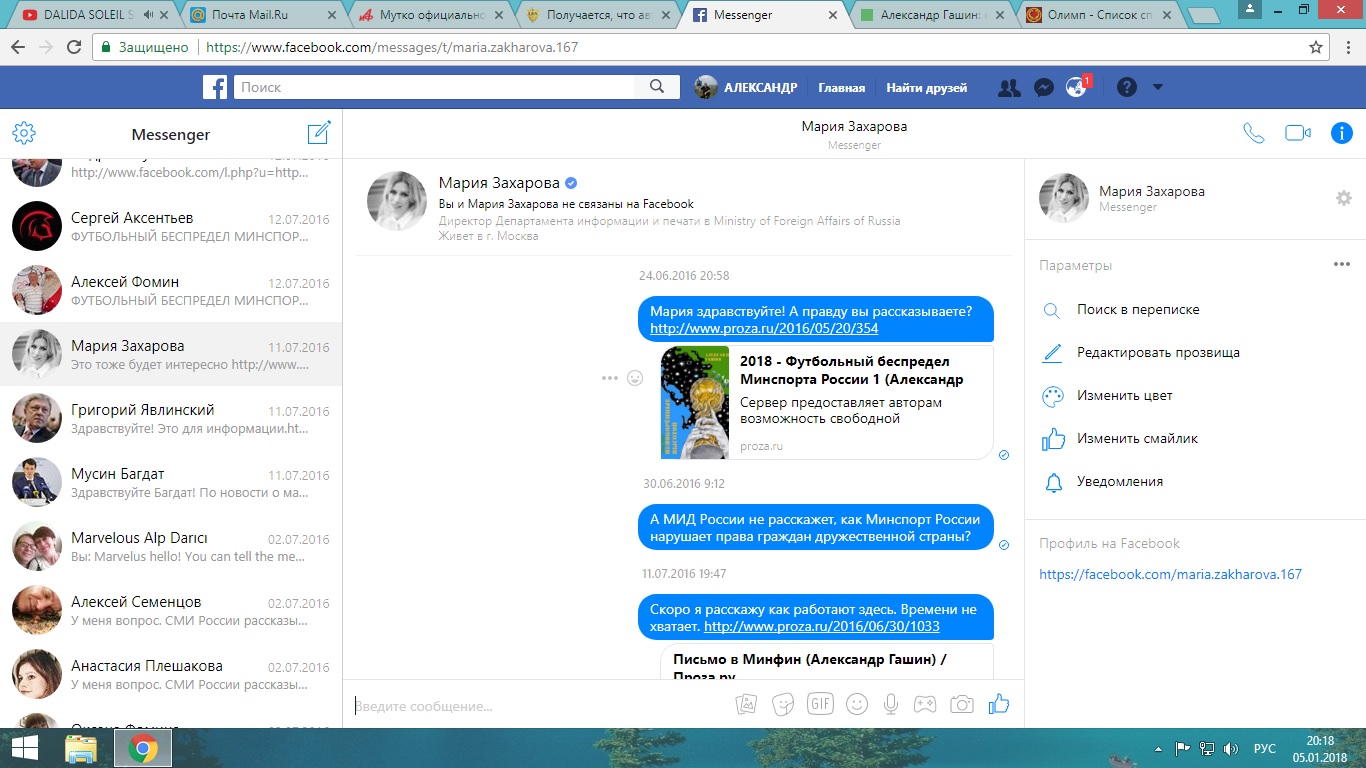Click the Facebook logo in top bar
The height and width of the screenshot is (768, 1366).
(215, 87)
